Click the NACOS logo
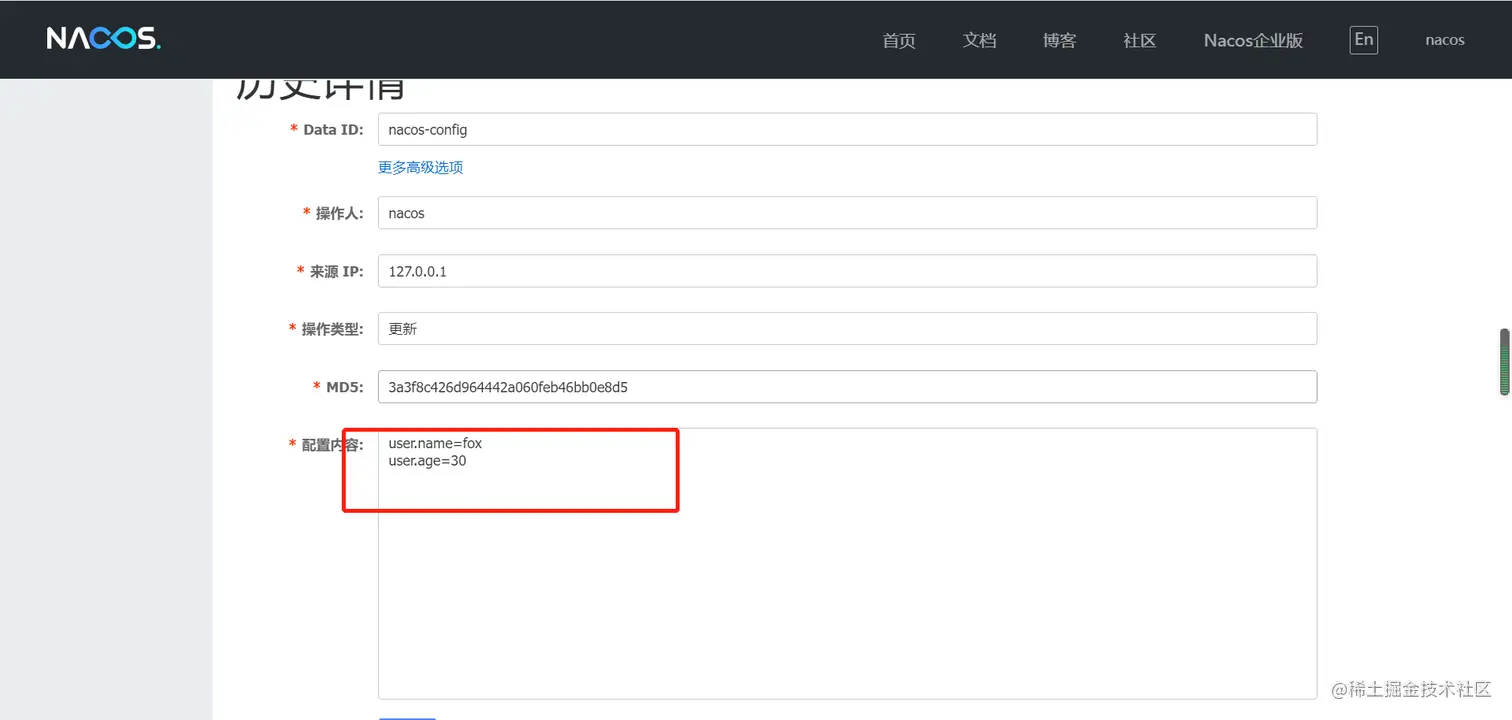 103,39
